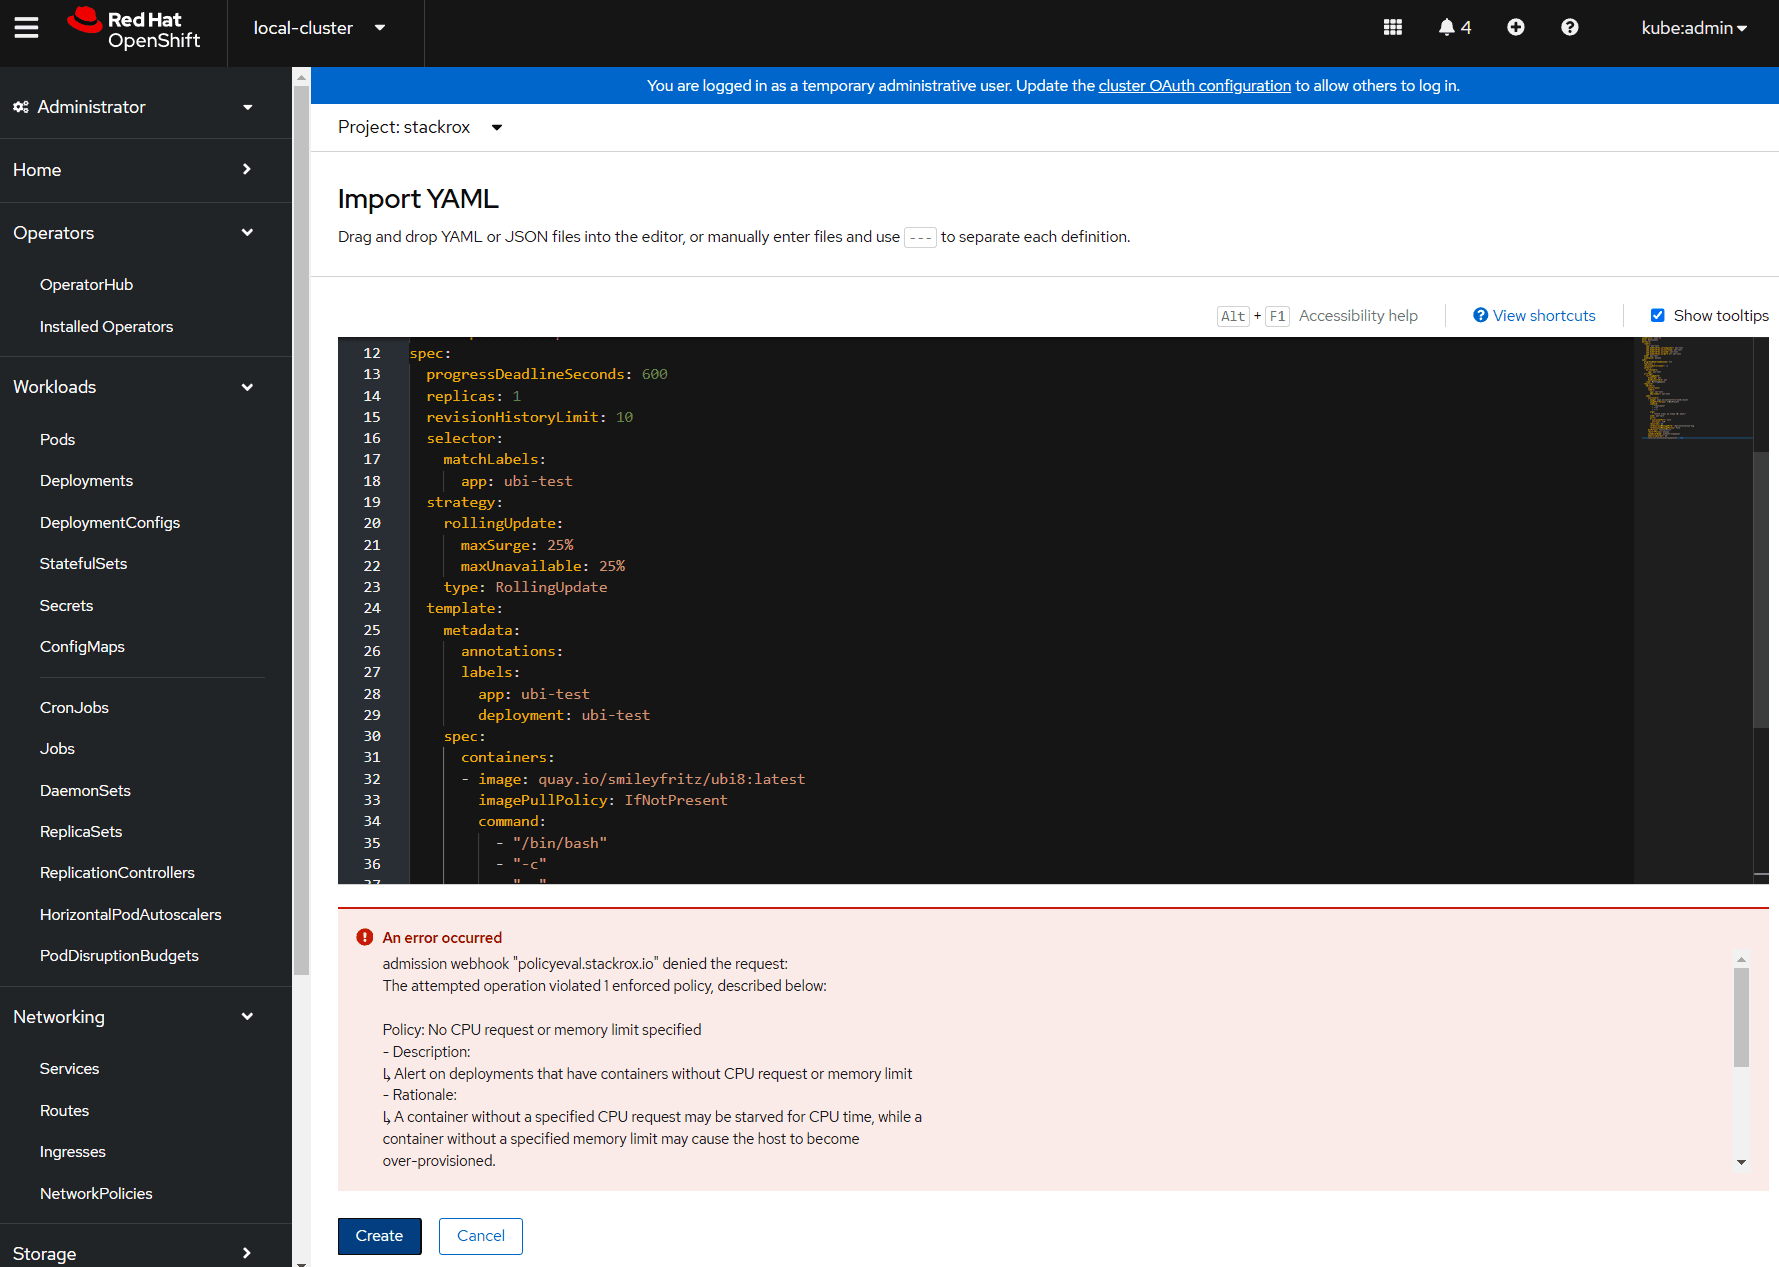The image size is (1779, 1267).
Task: Open the Deployments page
Action: tap(86, 481)
